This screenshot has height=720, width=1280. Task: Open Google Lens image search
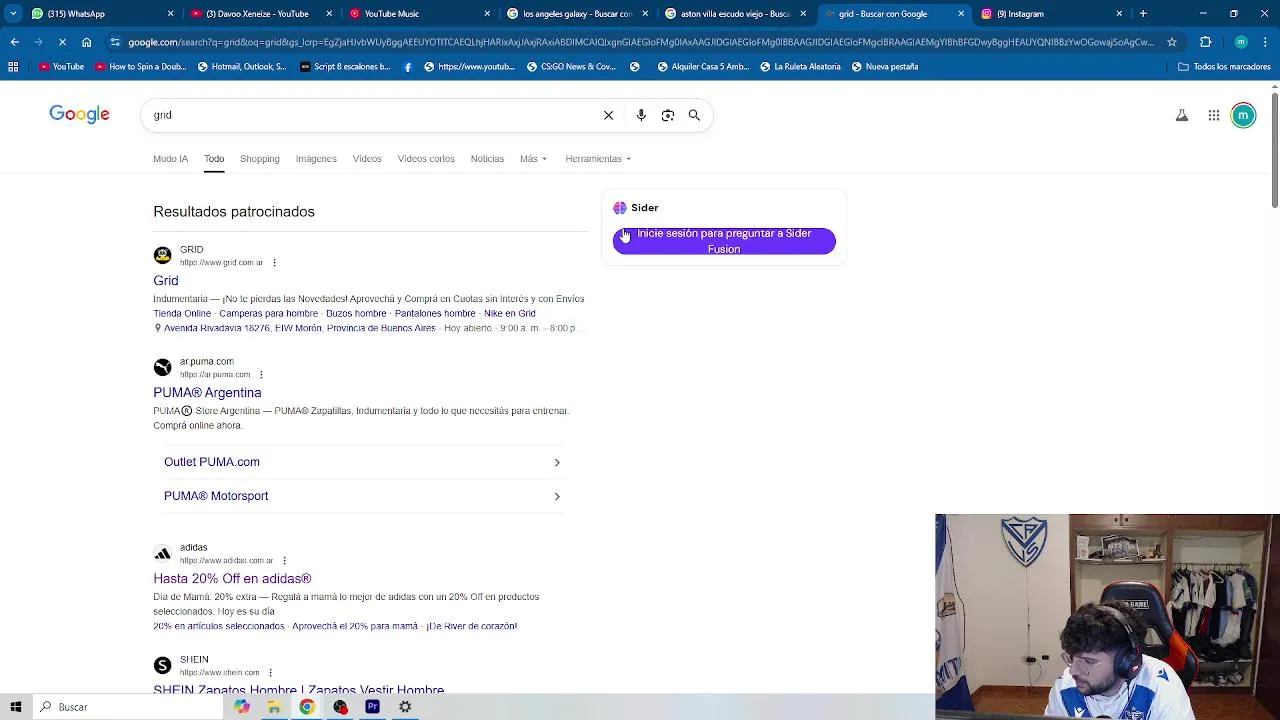668,115
